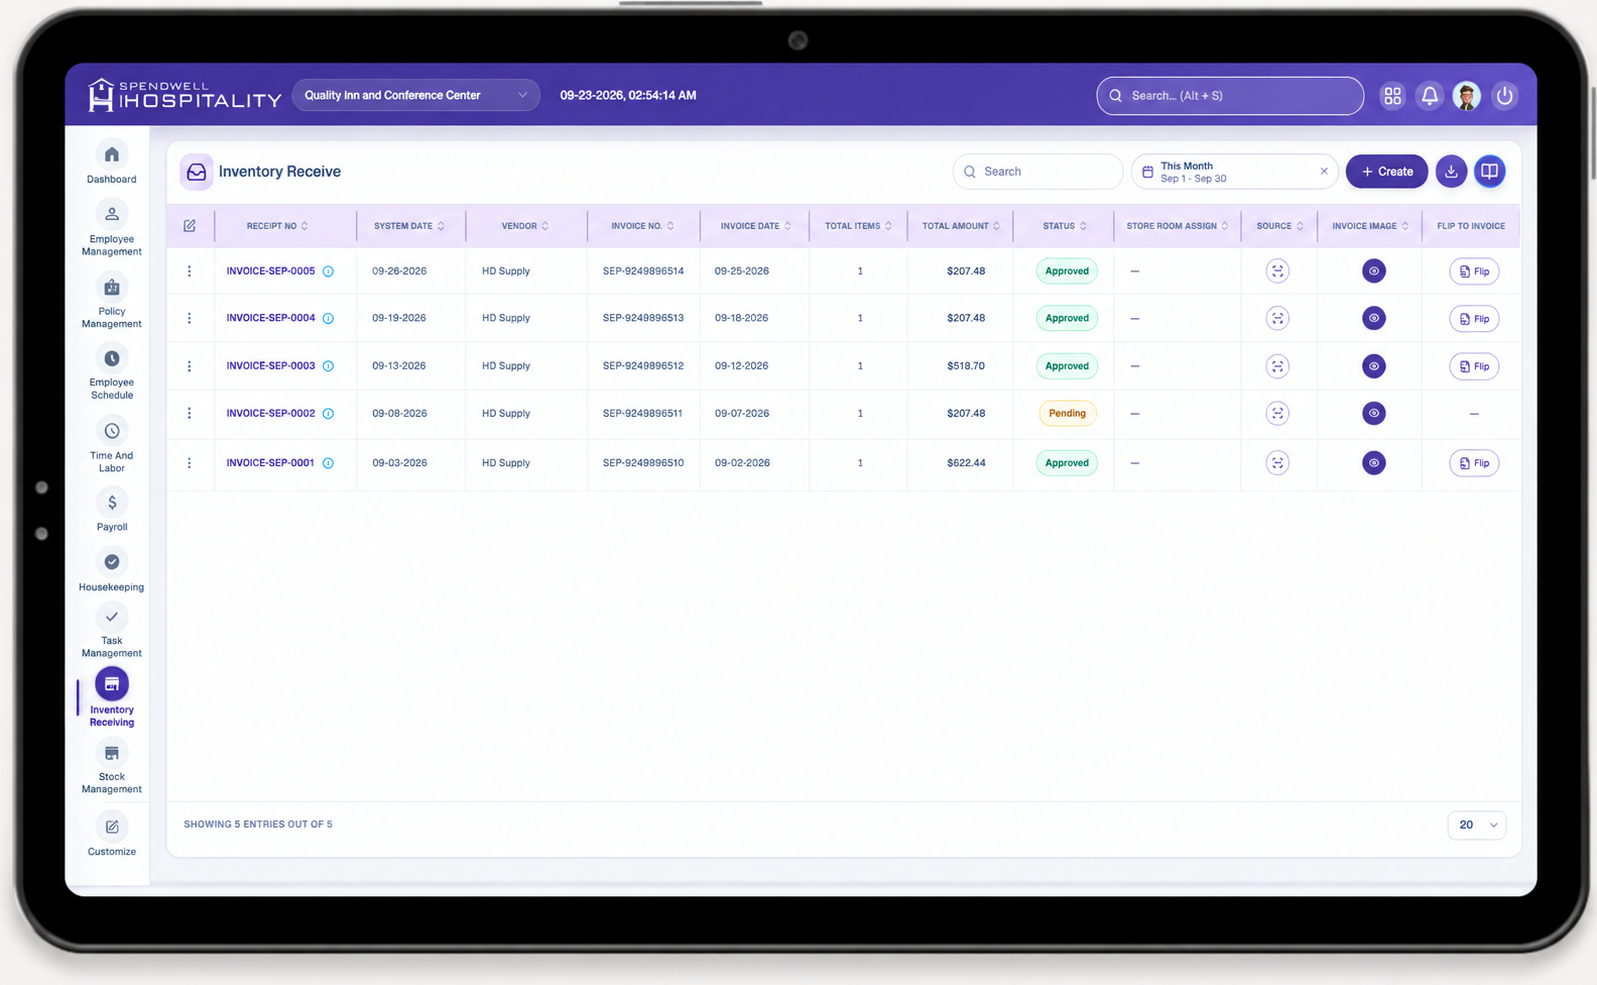Open the Housekeeping sidebar icon

[x=111, y=570]
